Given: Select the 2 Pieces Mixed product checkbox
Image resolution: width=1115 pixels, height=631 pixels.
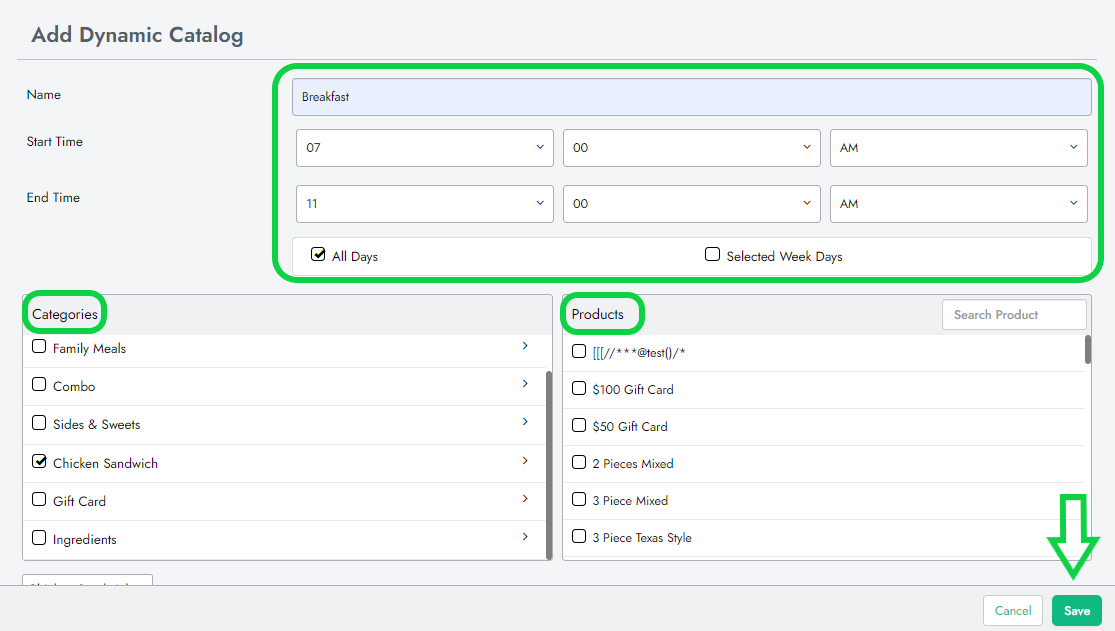Looking at the screenshot, I should pos(579,463).
